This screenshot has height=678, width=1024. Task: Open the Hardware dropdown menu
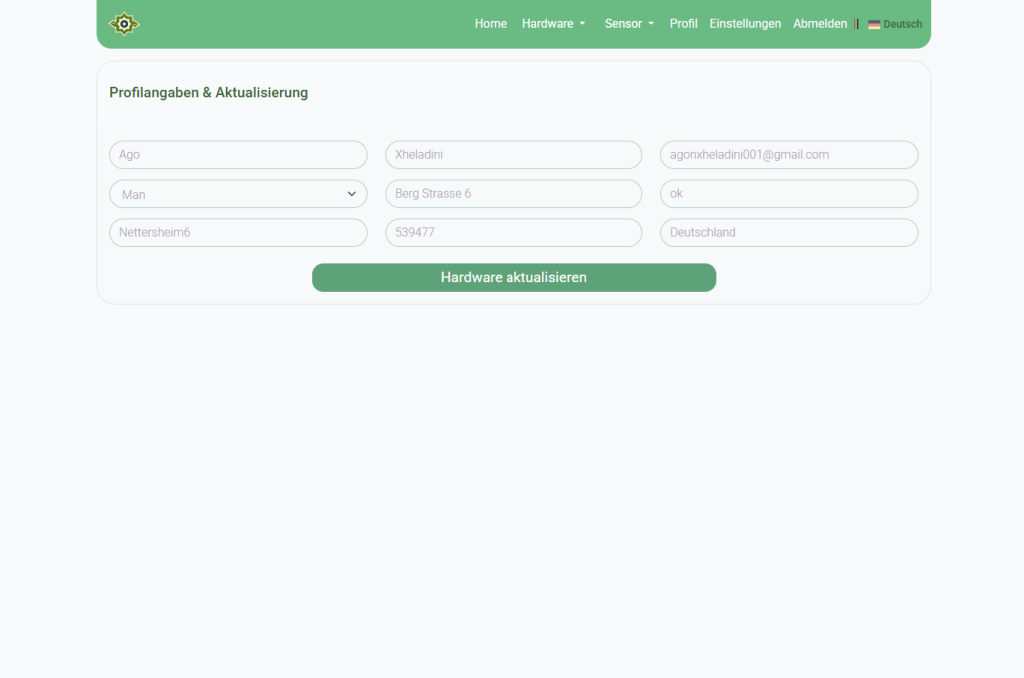click(x=553, y=23)
